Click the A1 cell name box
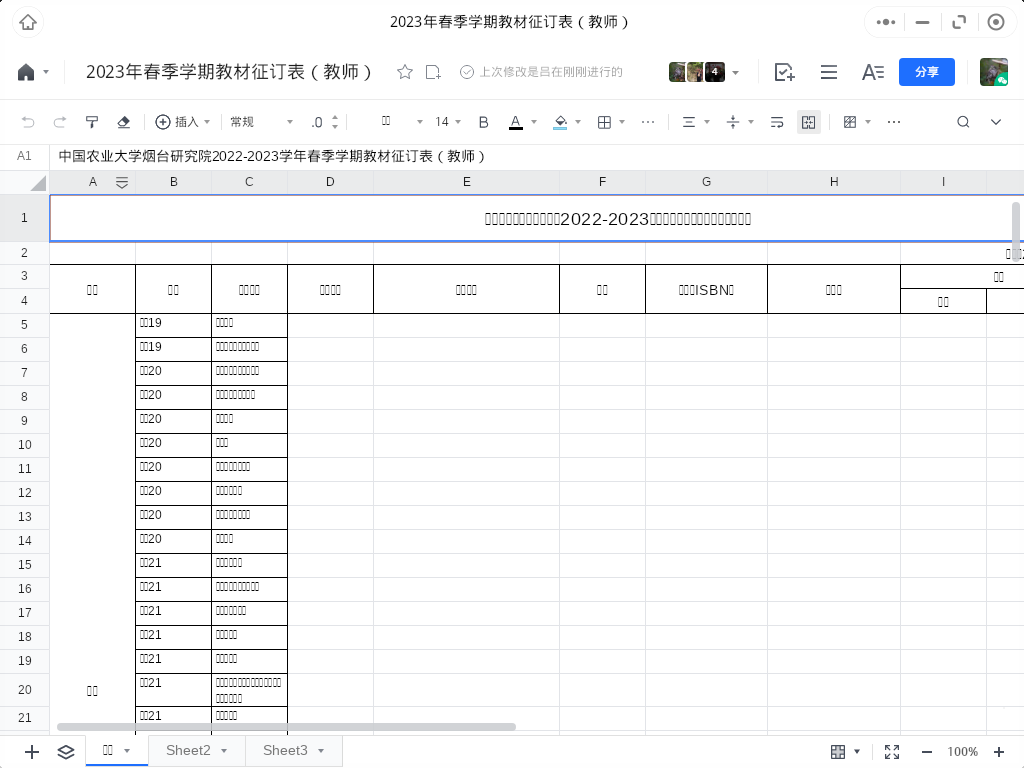This screenshot has width=1024, height=768. (x=24, y=156)
